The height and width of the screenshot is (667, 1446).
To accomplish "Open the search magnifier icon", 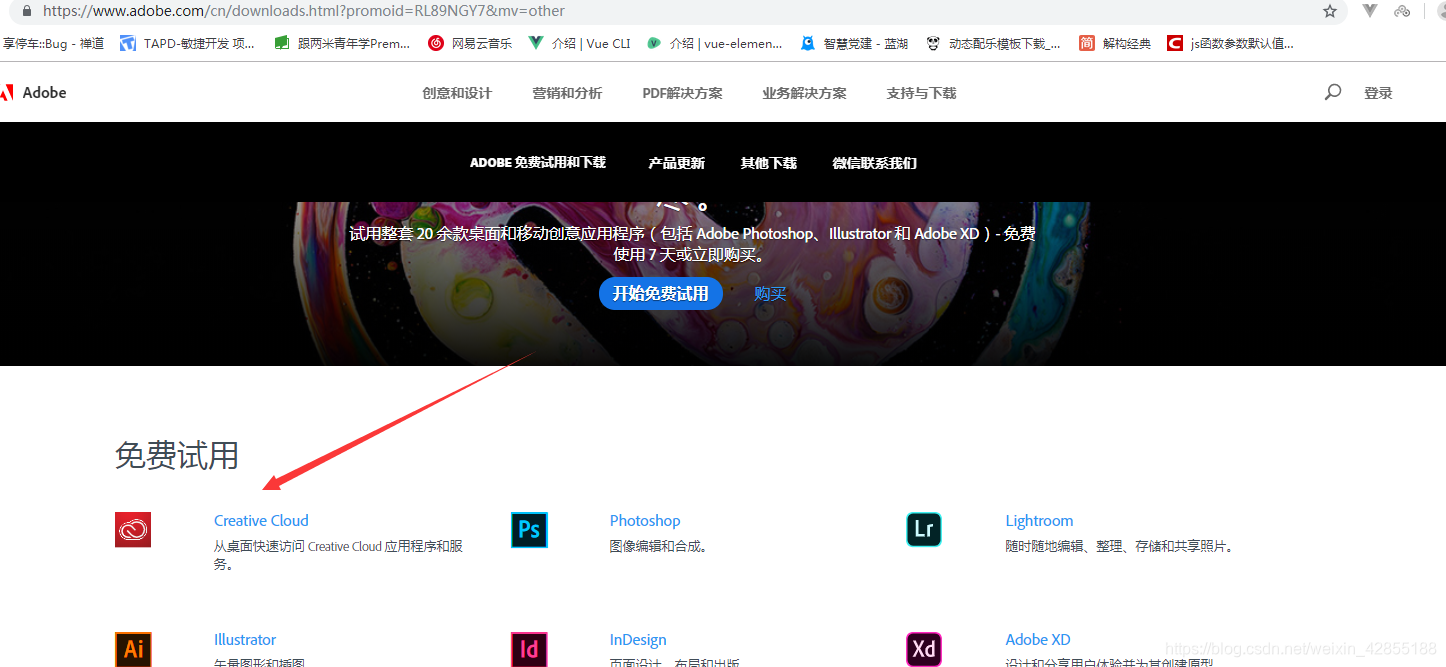I will 1333,92.
